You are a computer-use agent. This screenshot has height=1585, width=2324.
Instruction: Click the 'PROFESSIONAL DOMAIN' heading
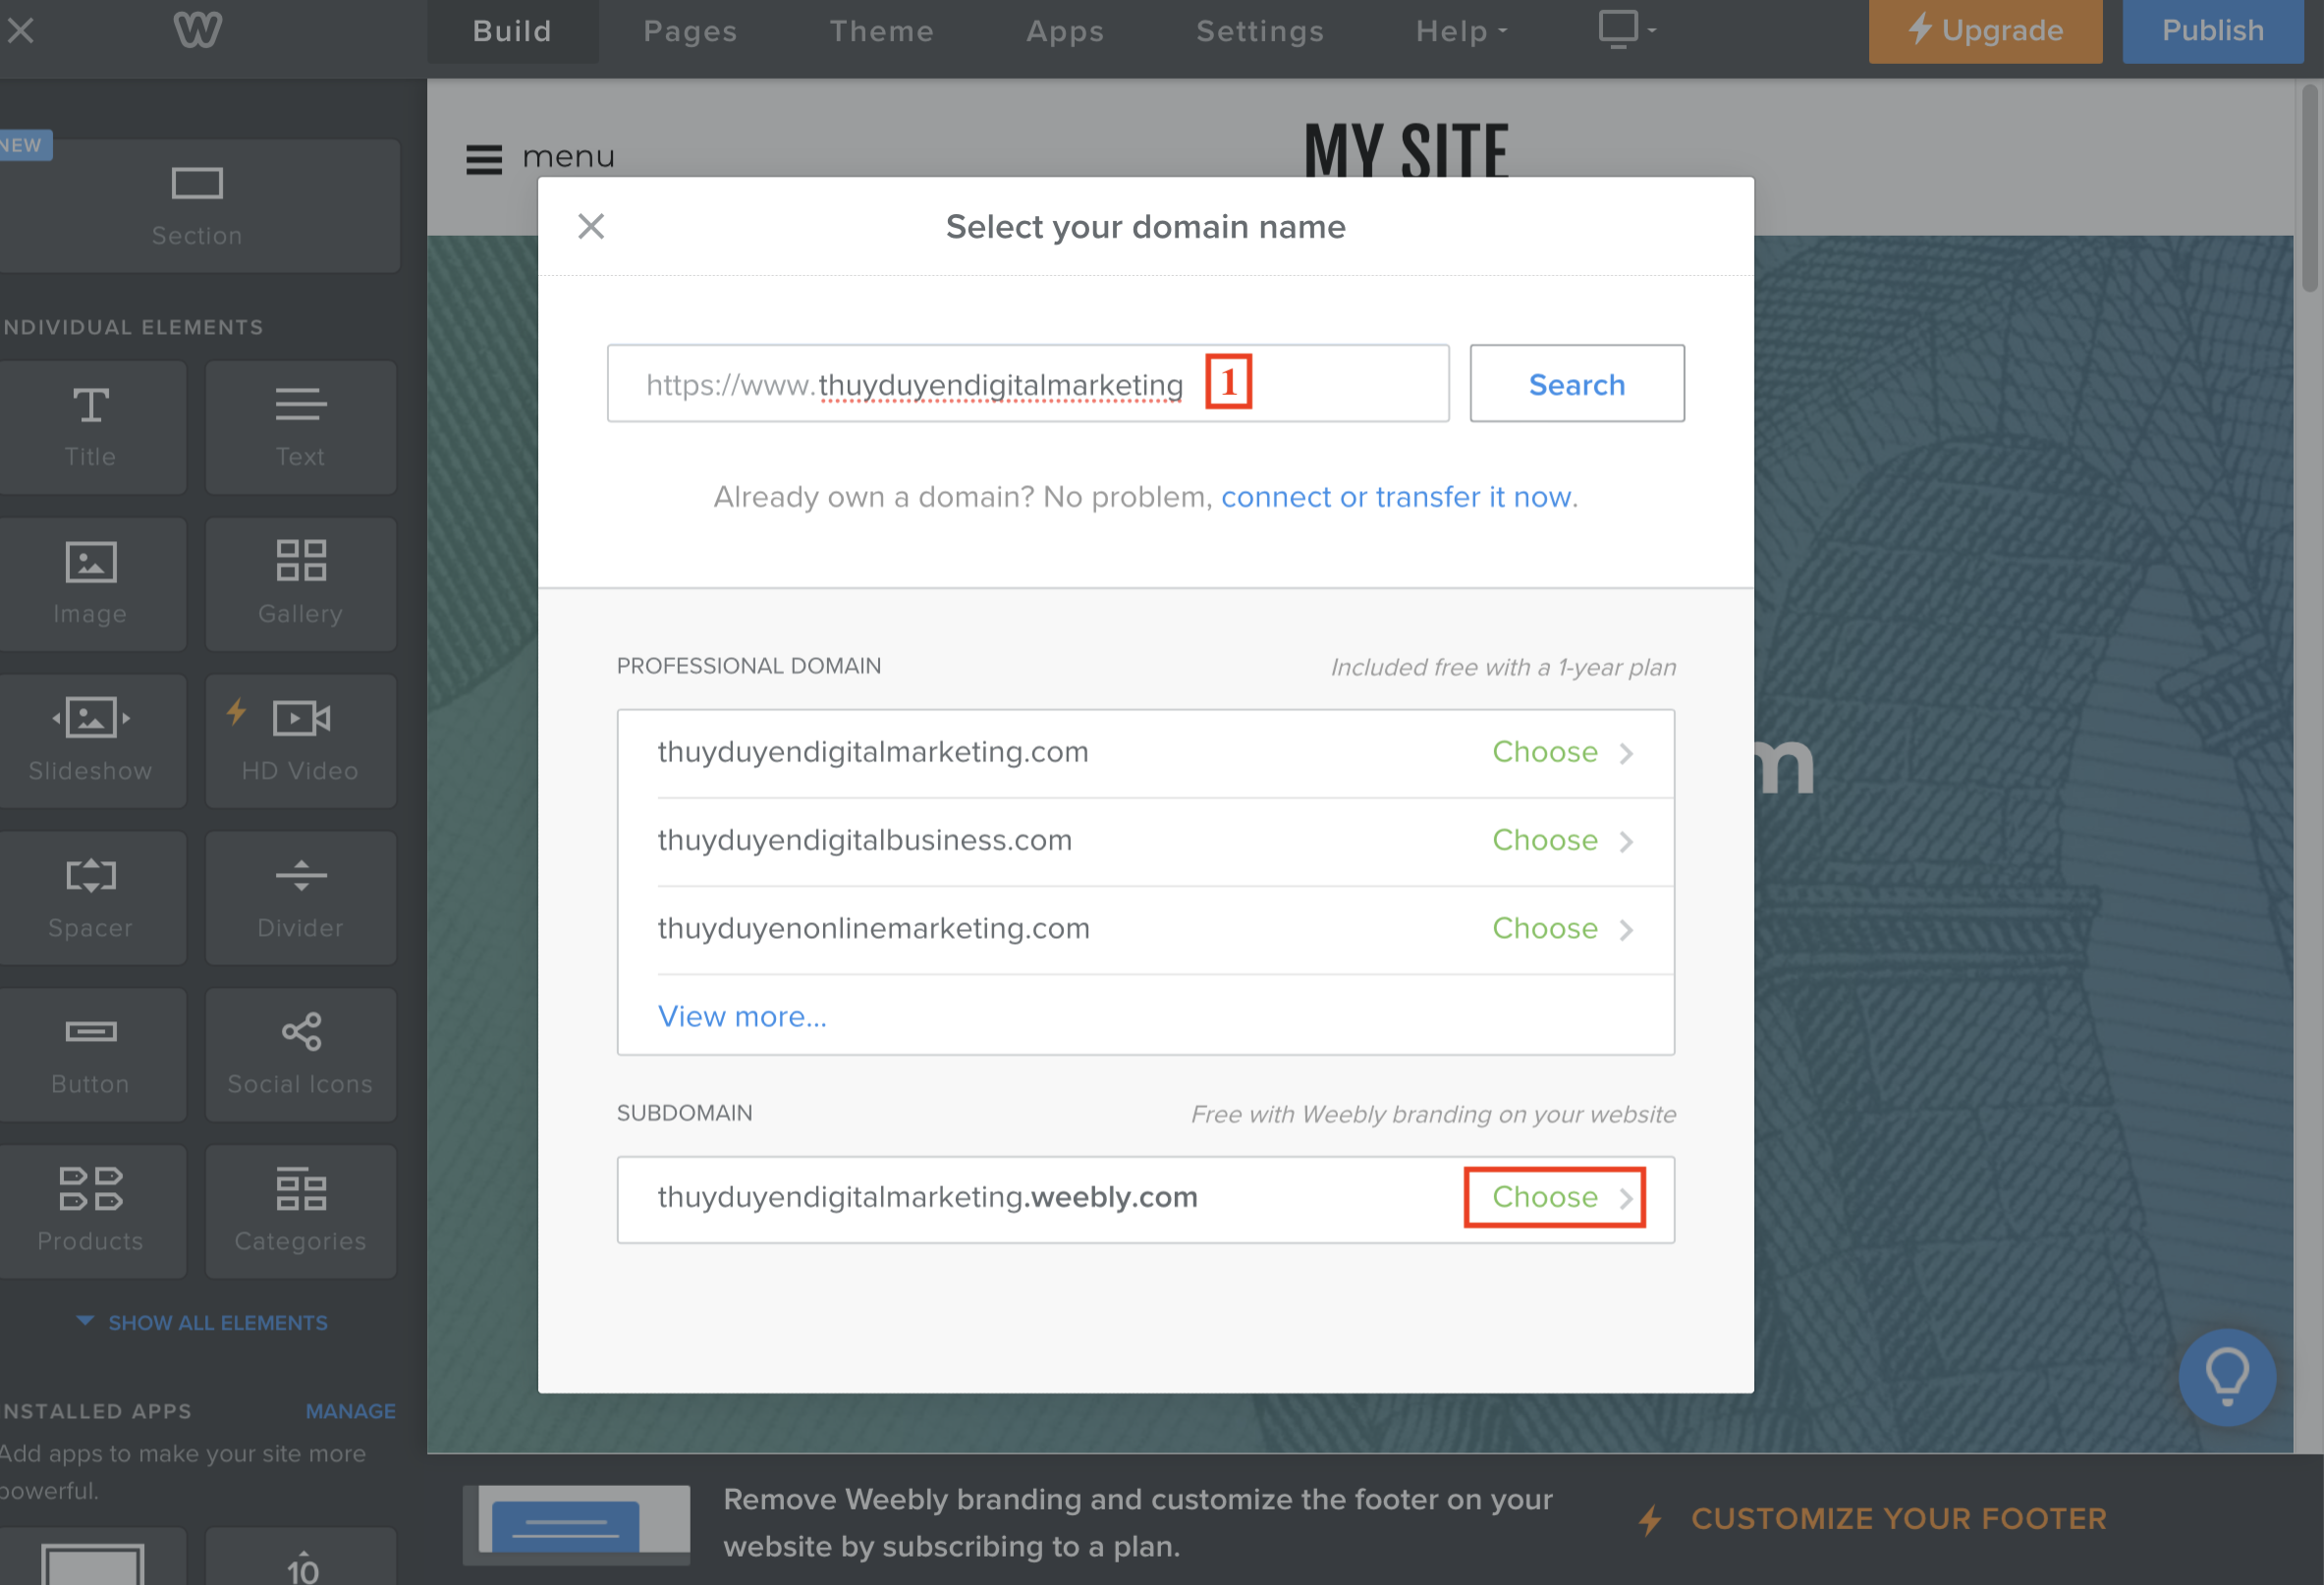[x=748, y=666]
